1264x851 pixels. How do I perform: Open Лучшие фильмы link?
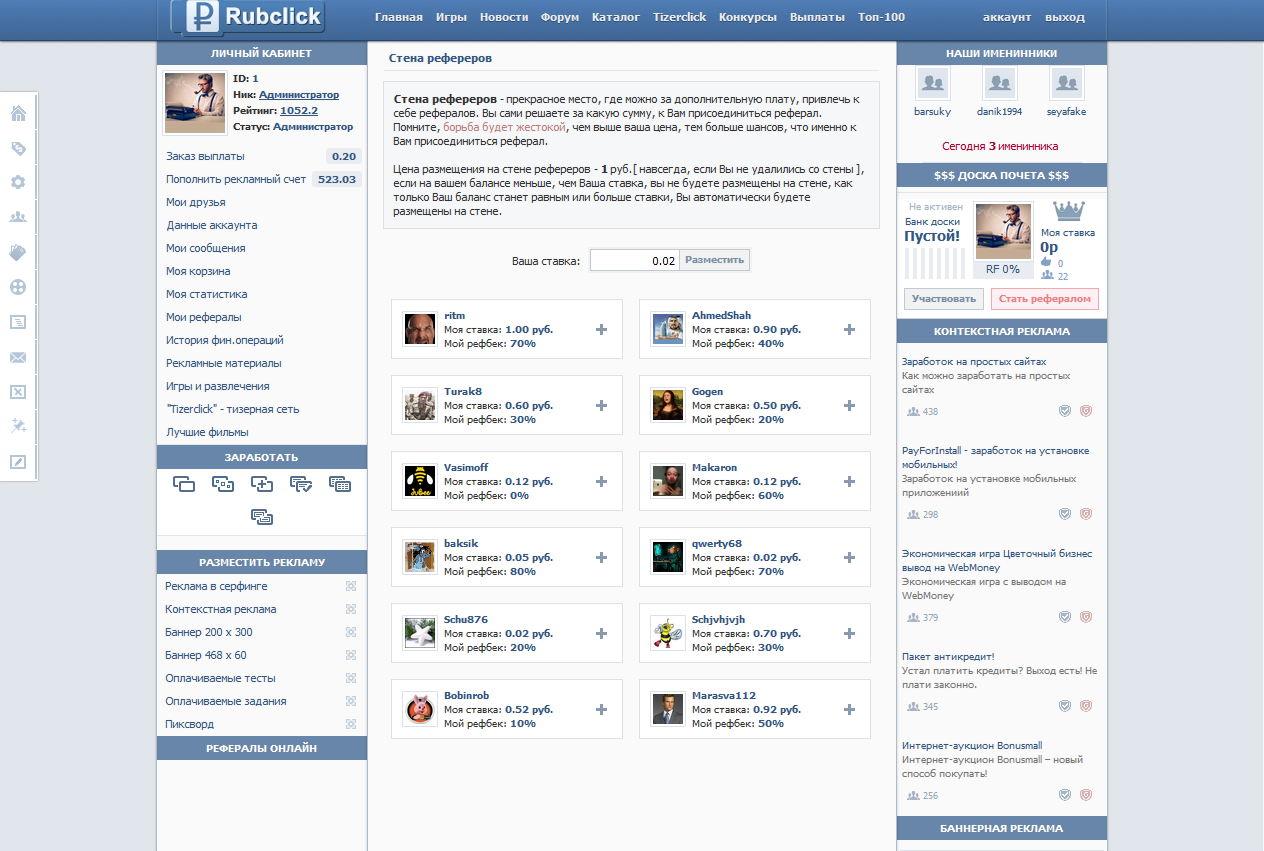click(207, 432)
